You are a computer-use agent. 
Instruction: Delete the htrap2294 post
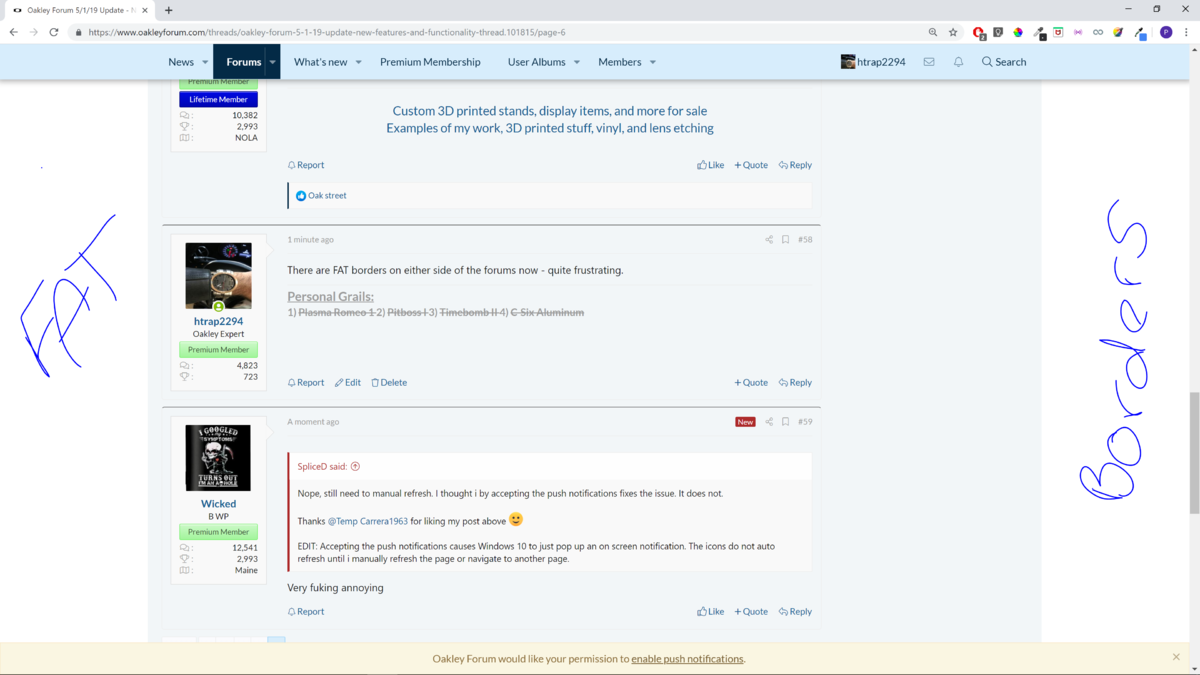click(x=389, y=382)
